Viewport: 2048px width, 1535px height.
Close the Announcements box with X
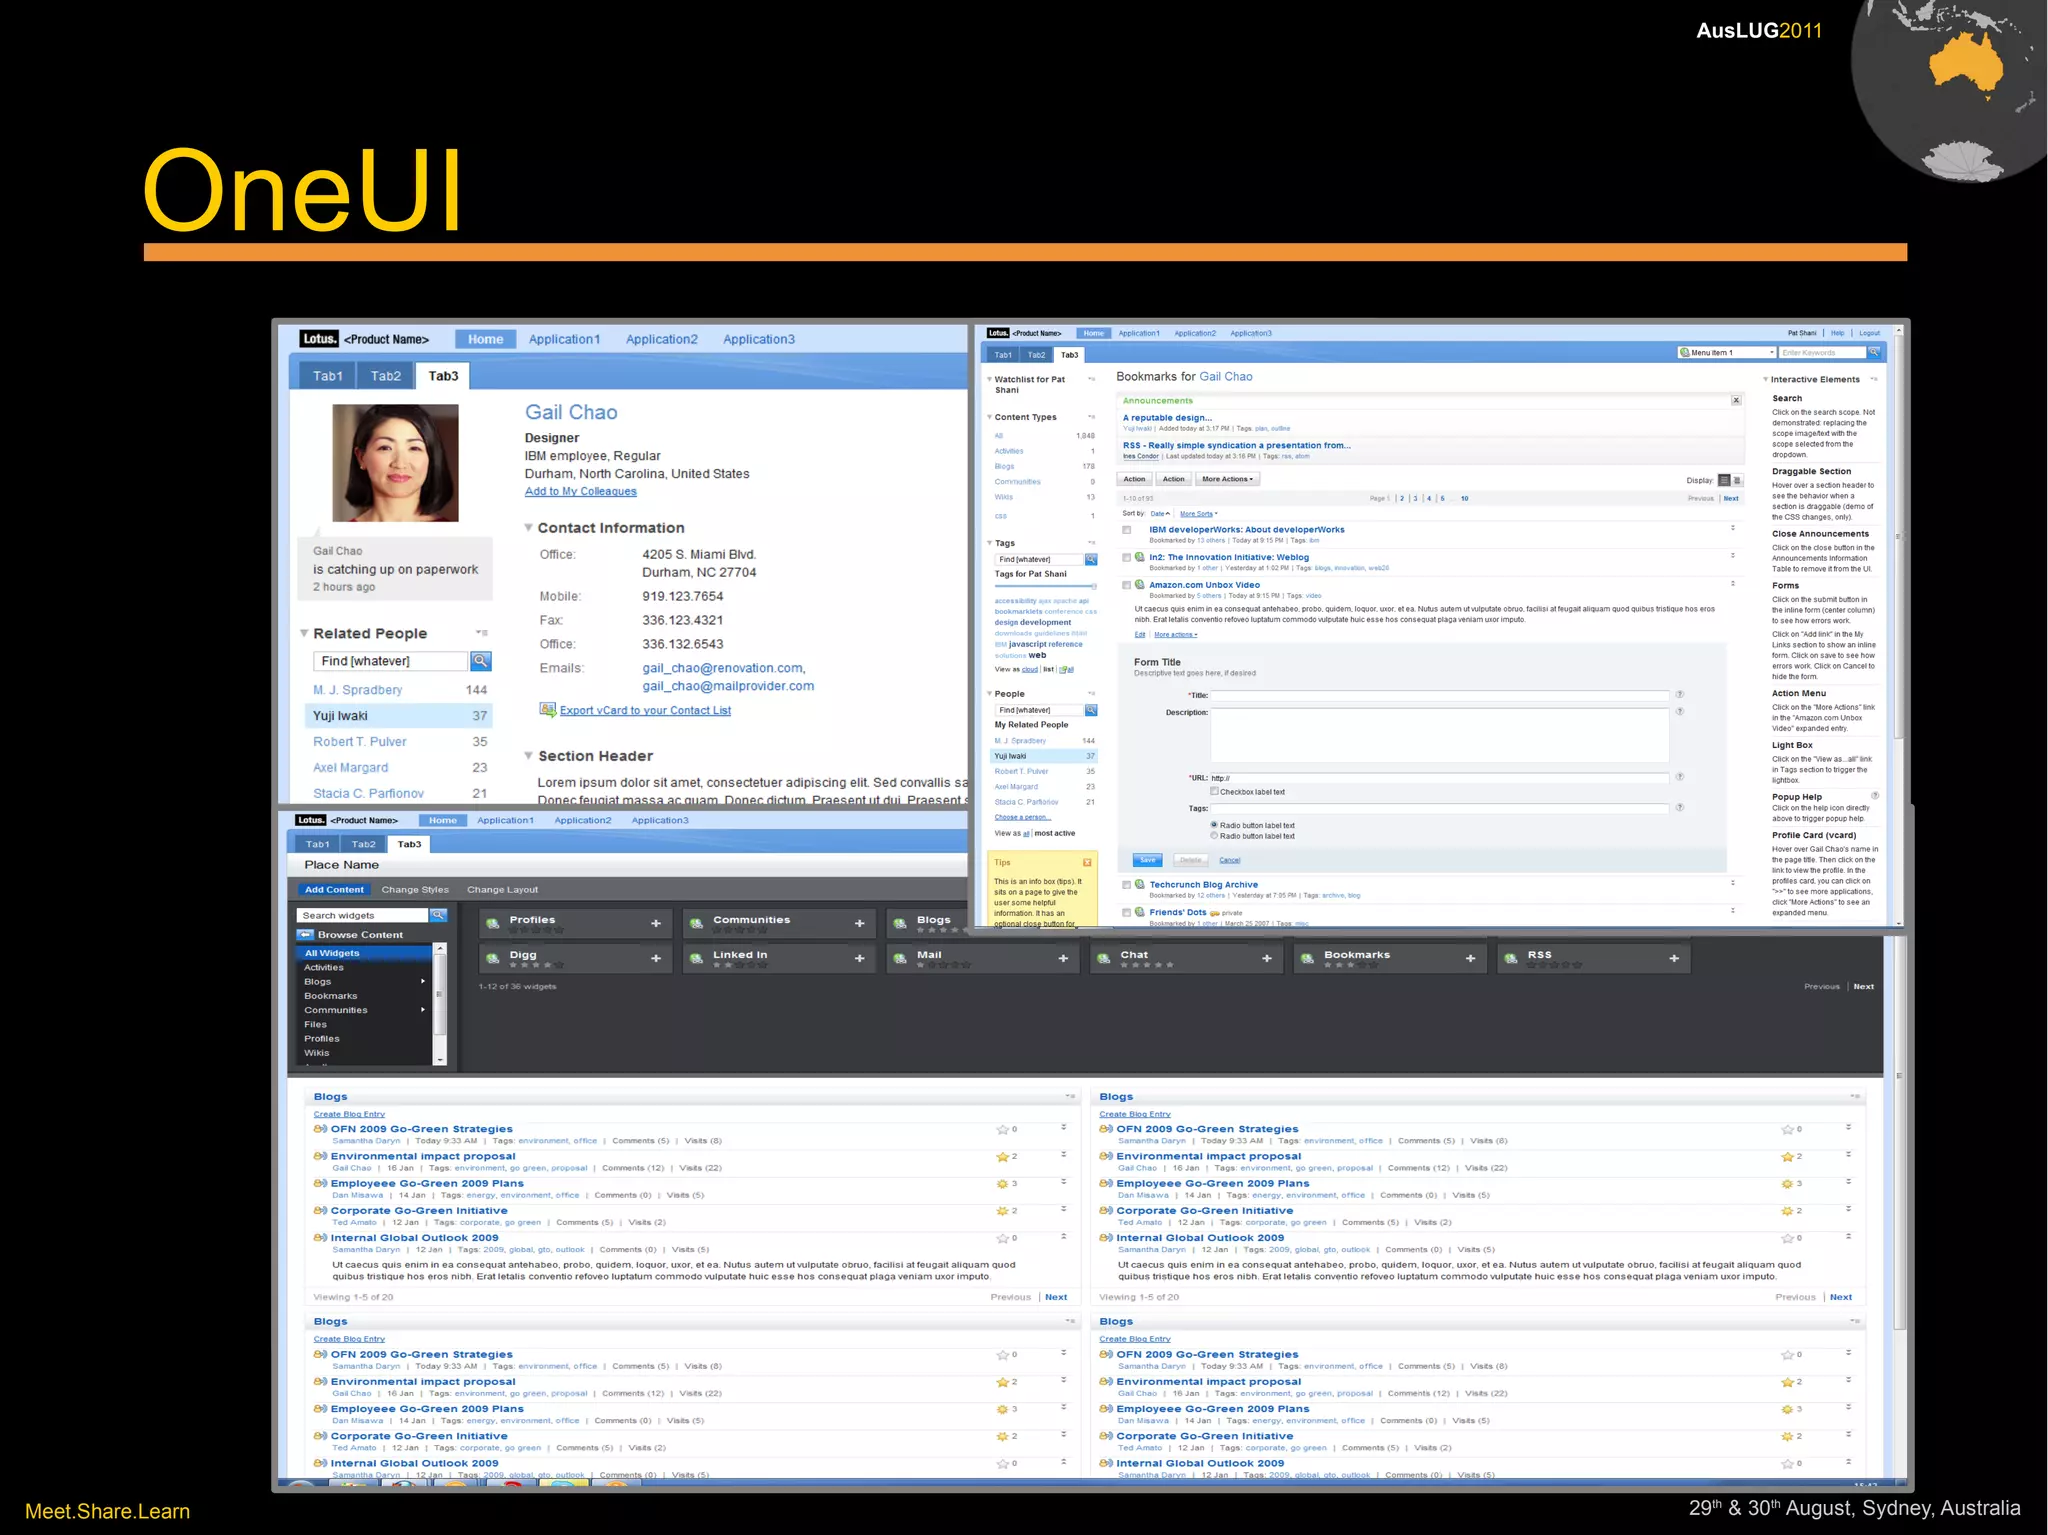click(1736, 400)
